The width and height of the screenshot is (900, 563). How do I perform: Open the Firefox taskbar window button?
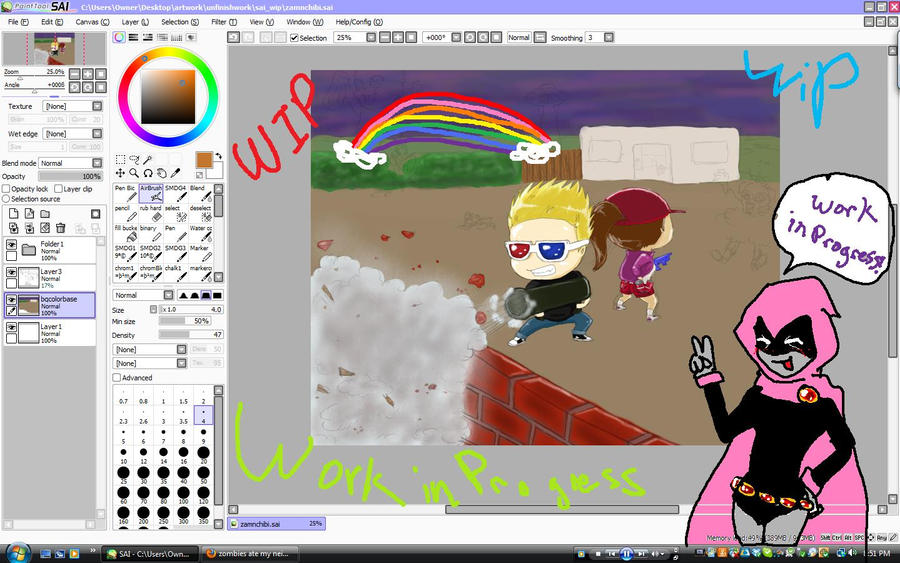tap(252, 554)
